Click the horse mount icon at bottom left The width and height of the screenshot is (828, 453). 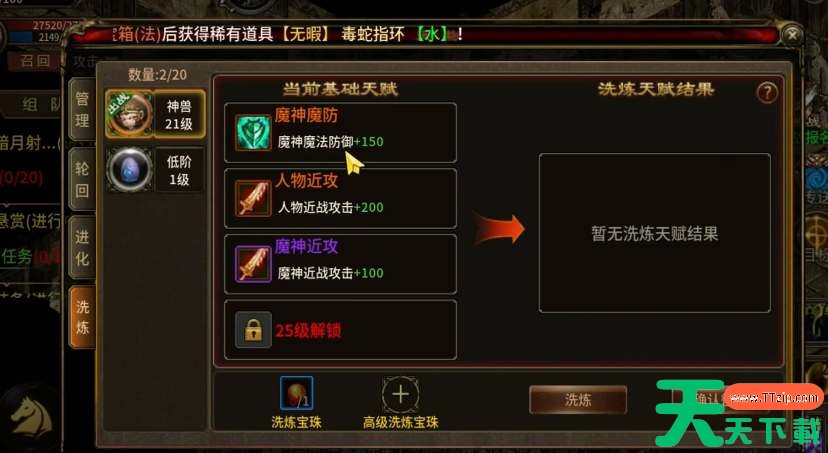click(x=32, y=420)
